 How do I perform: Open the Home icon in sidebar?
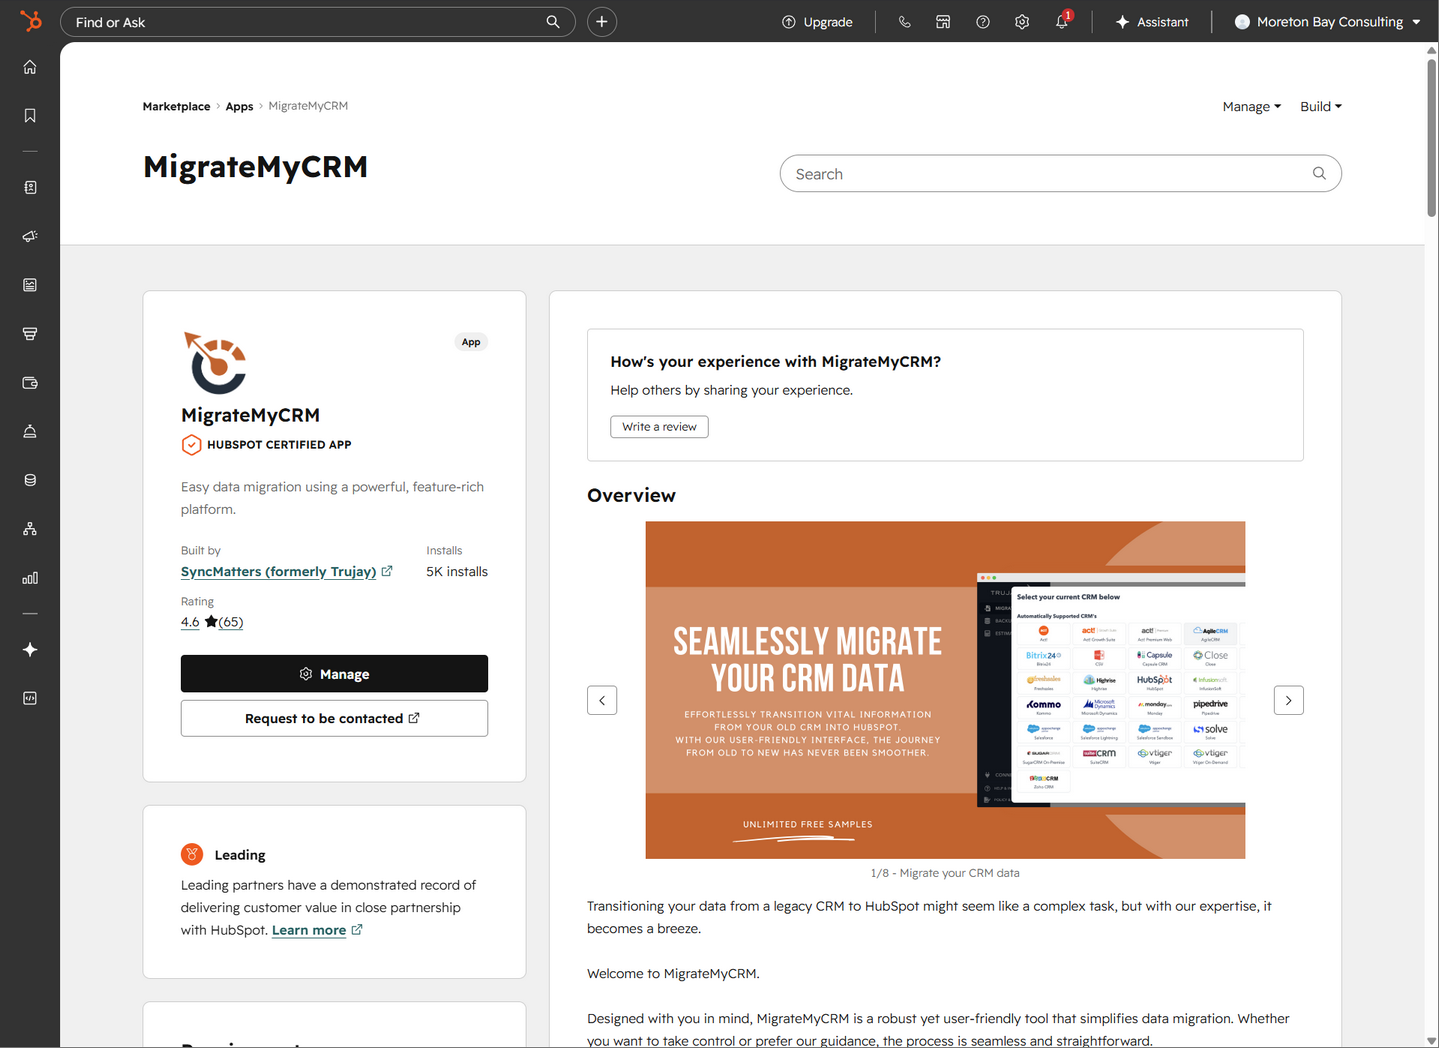pos(30,67)
